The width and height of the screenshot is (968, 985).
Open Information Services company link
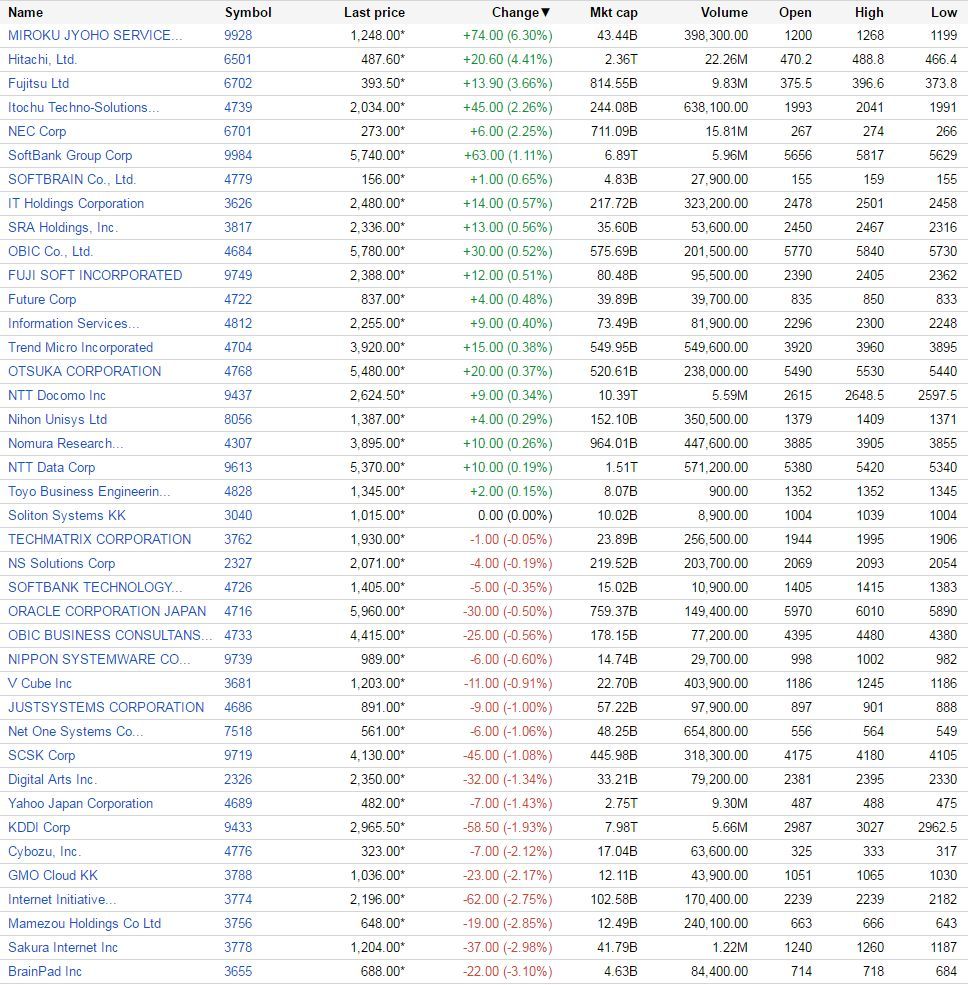[x=73, y=324]
